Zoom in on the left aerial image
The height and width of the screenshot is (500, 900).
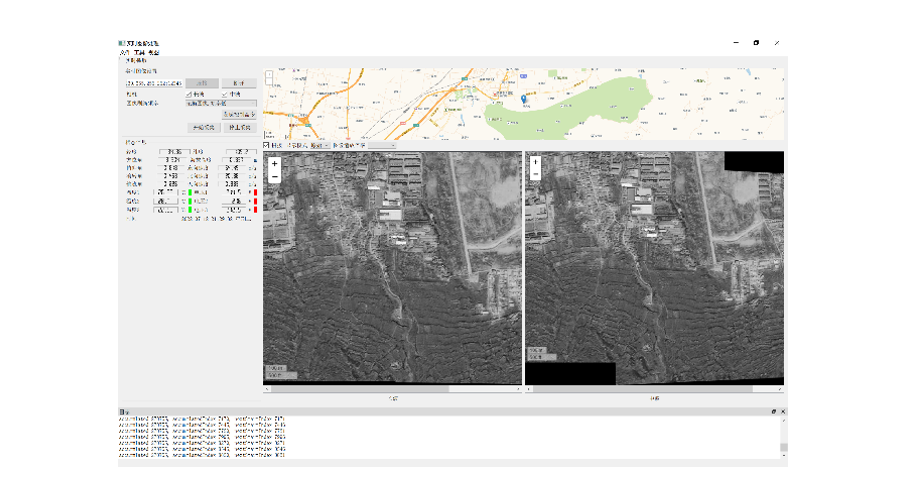pos(275,163)
